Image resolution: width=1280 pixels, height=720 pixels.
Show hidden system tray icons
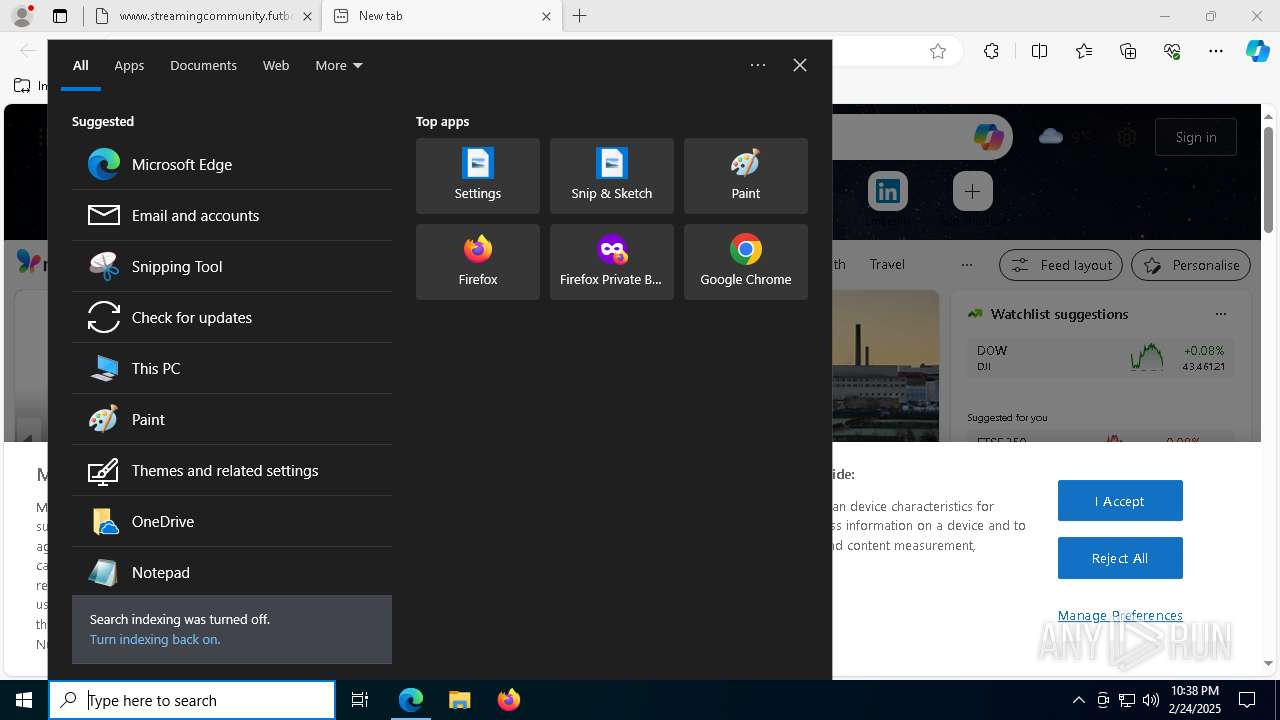point(1079,700)
